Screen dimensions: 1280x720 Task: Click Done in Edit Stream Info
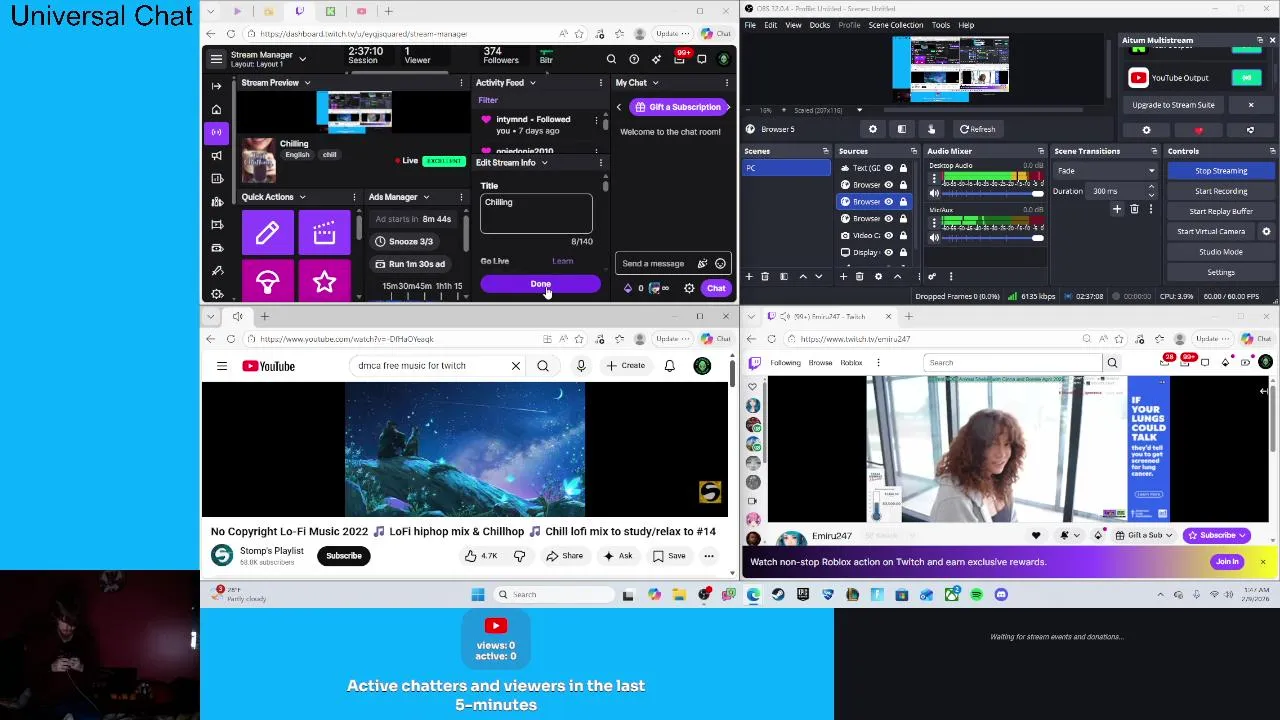[x=540, y=285]
